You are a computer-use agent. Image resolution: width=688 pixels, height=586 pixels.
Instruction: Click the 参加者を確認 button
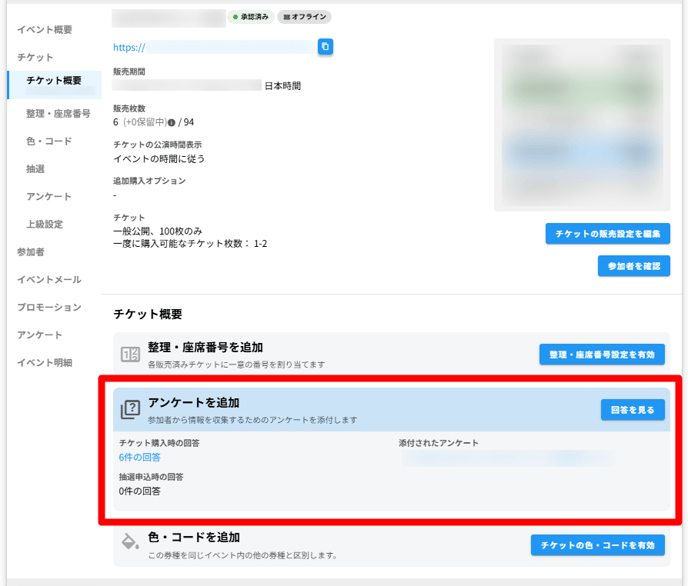pyautogui.click(x=633, y=266)
